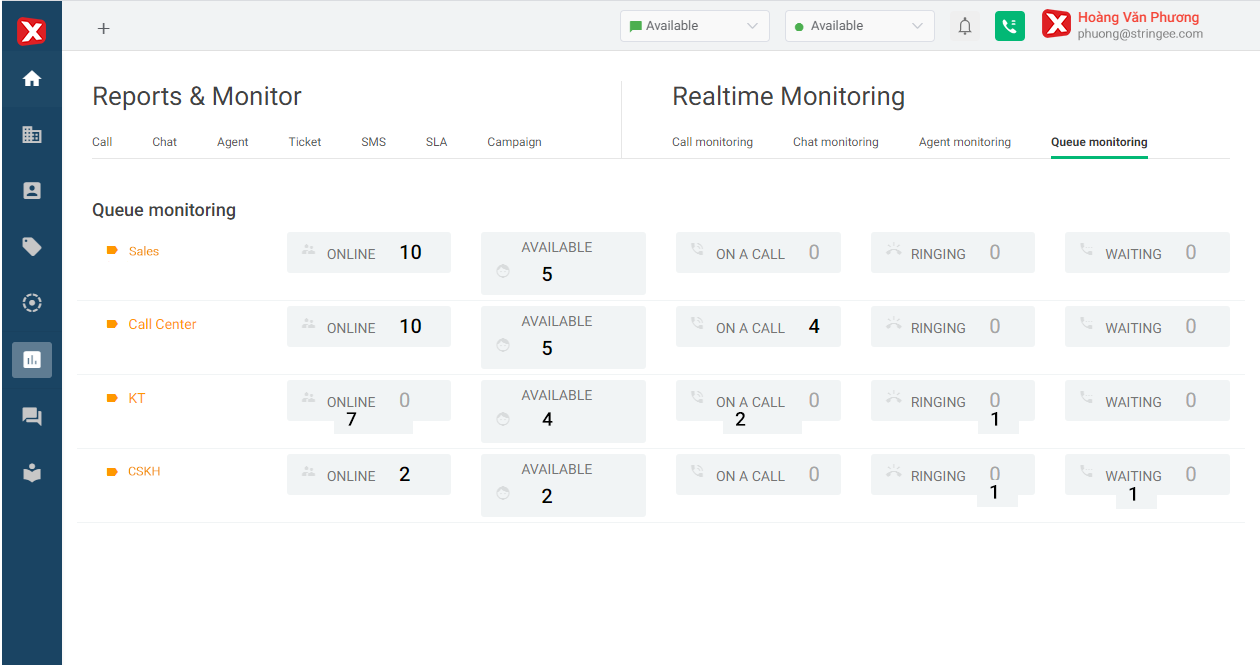Click the tag icon in sidebar

(x=32, y=246)
